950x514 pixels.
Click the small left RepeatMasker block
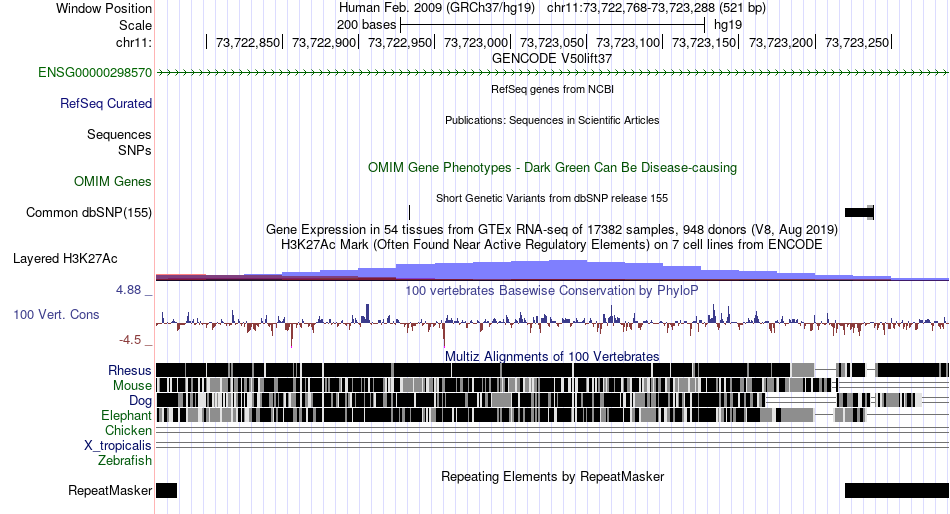point(167,490)
